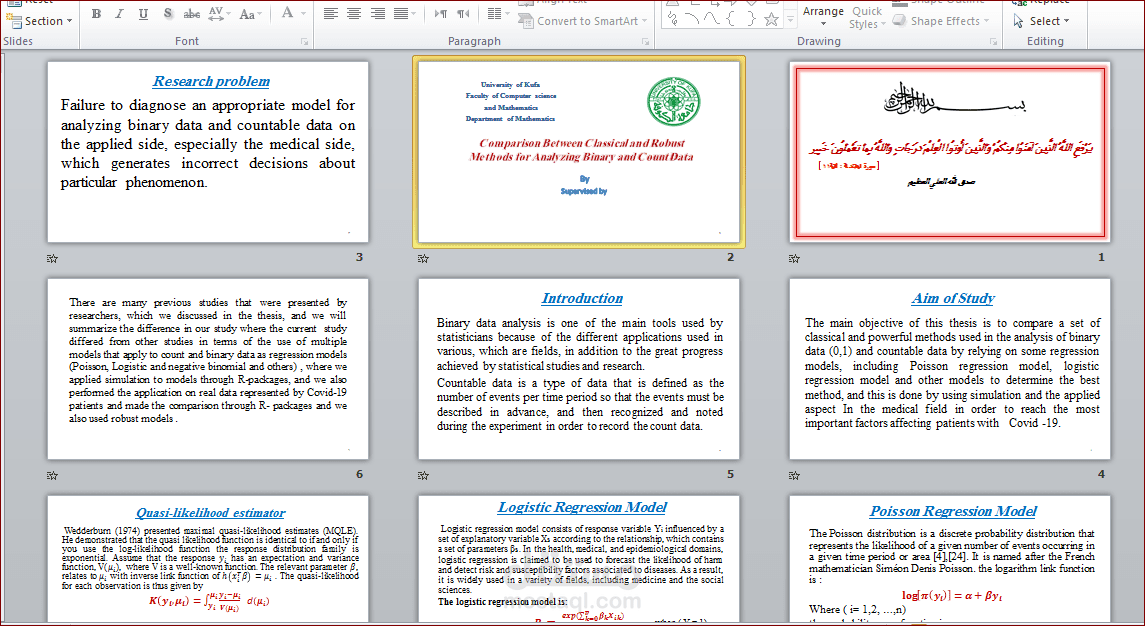Align text right
This screenshot has height=626, width=1145.
(378, 13)
